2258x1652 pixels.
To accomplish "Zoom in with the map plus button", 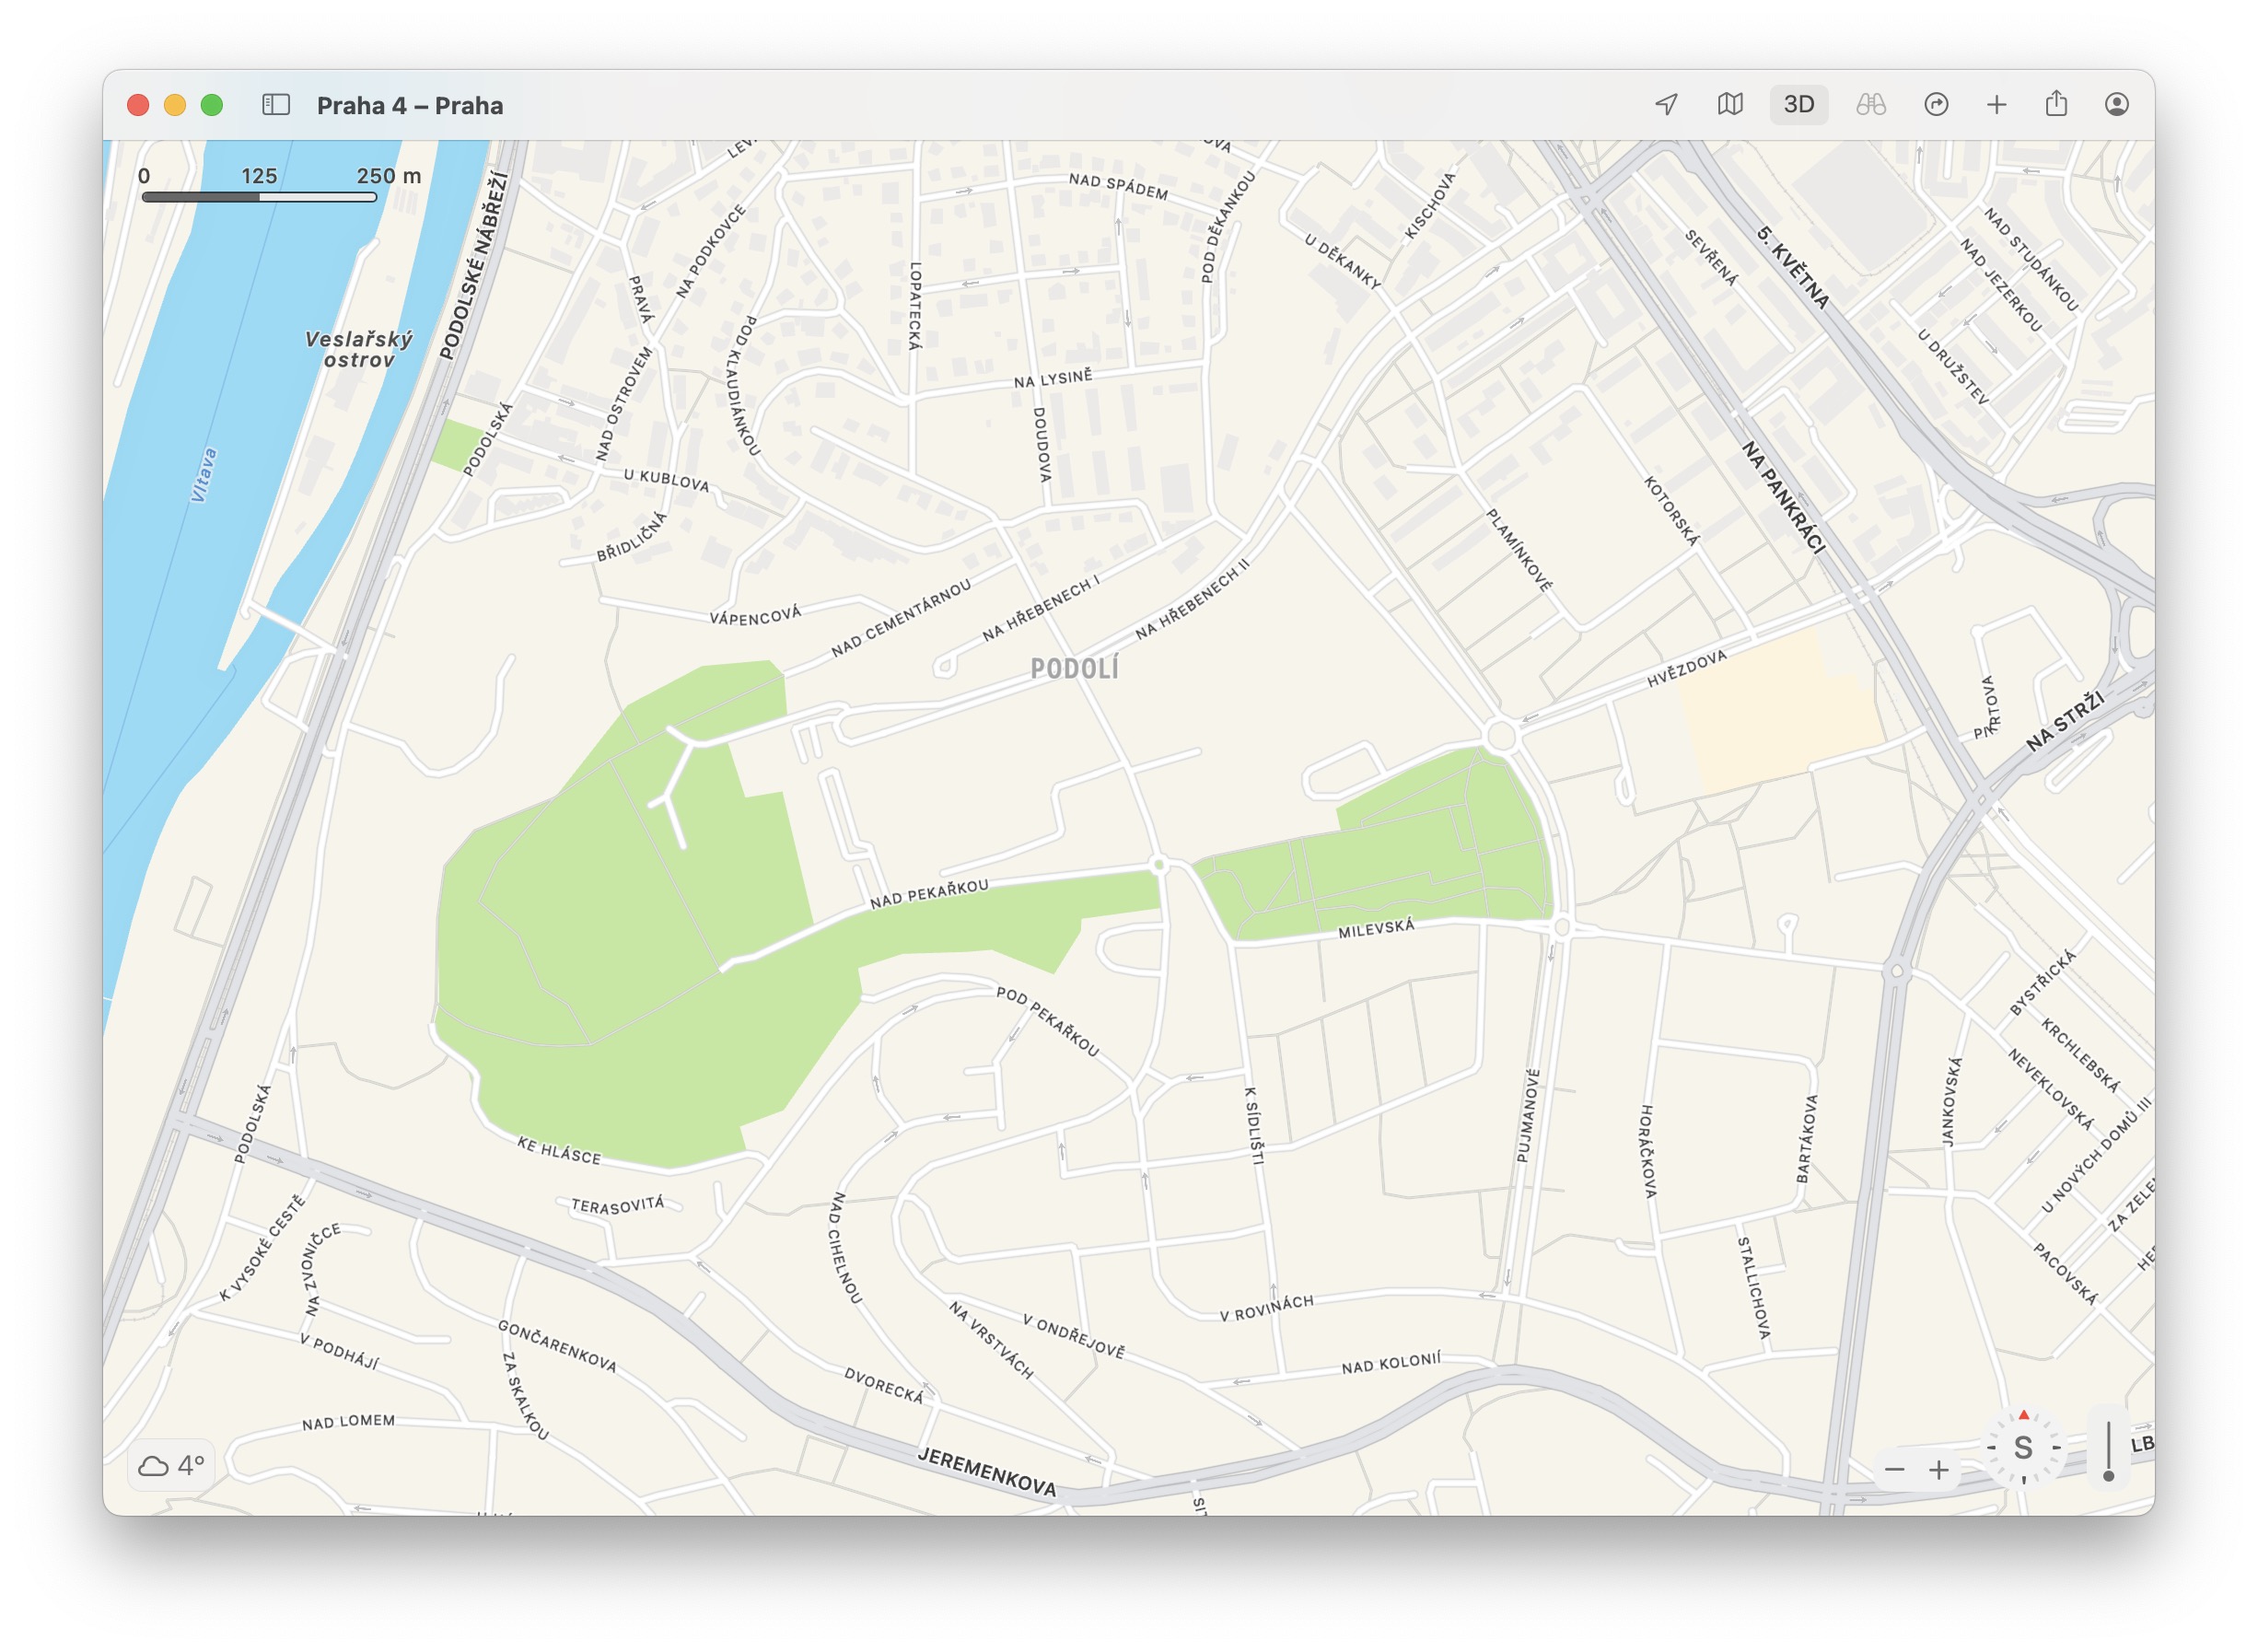I will pos(1939,1470).
